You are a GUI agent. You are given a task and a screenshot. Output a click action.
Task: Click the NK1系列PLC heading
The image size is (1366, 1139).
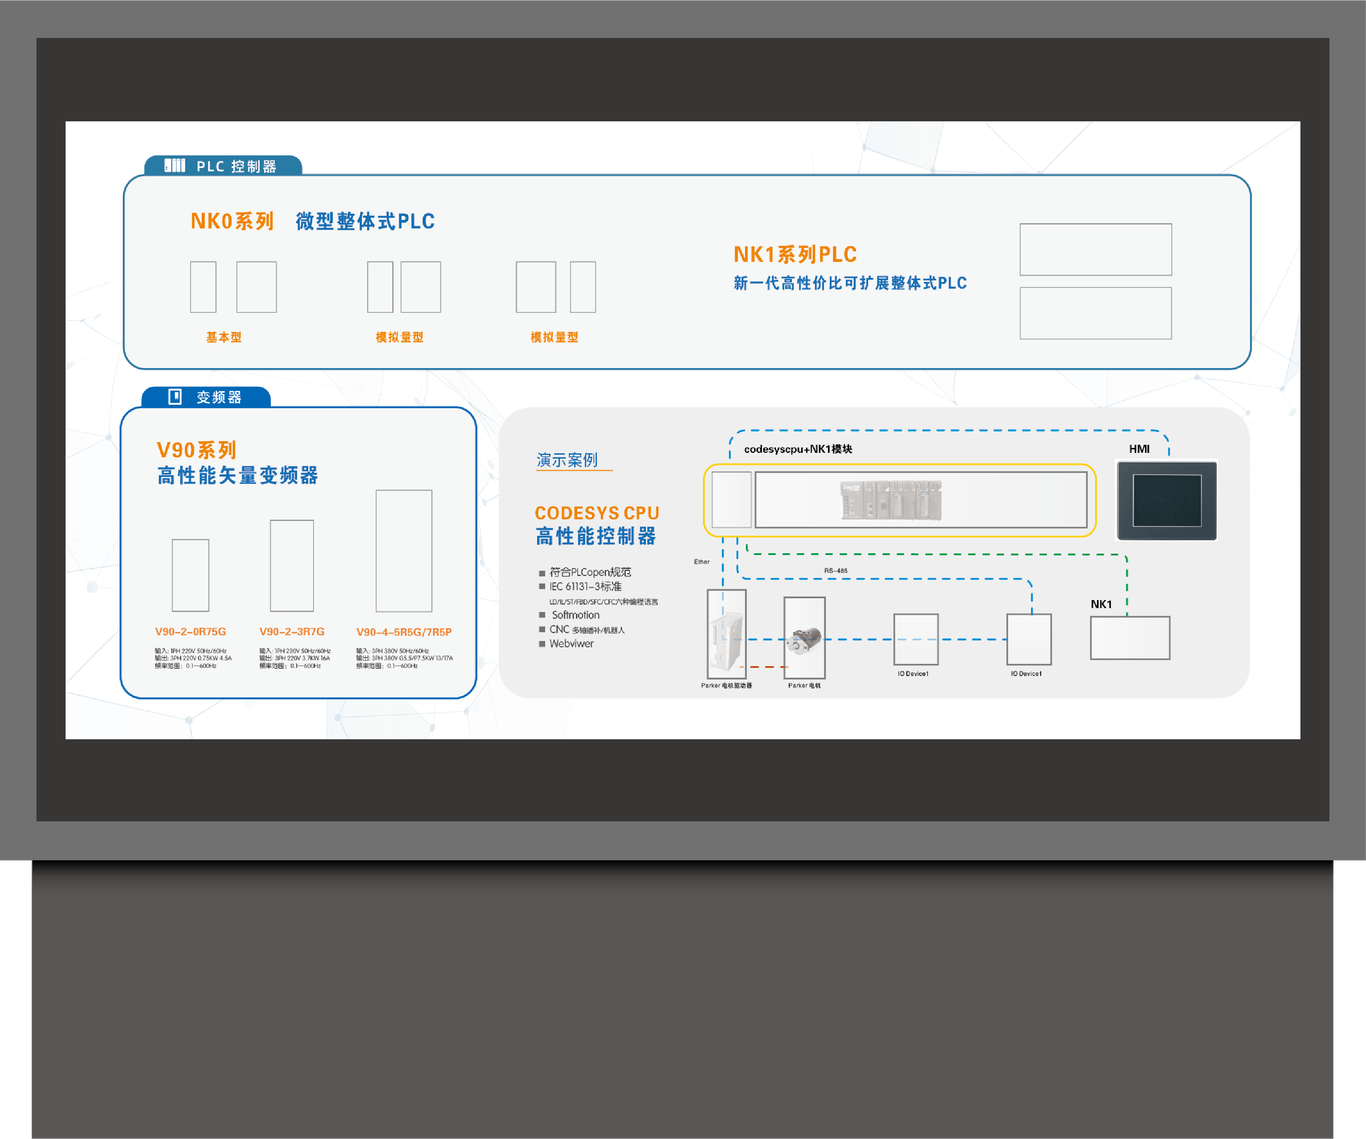click(795, 255)
